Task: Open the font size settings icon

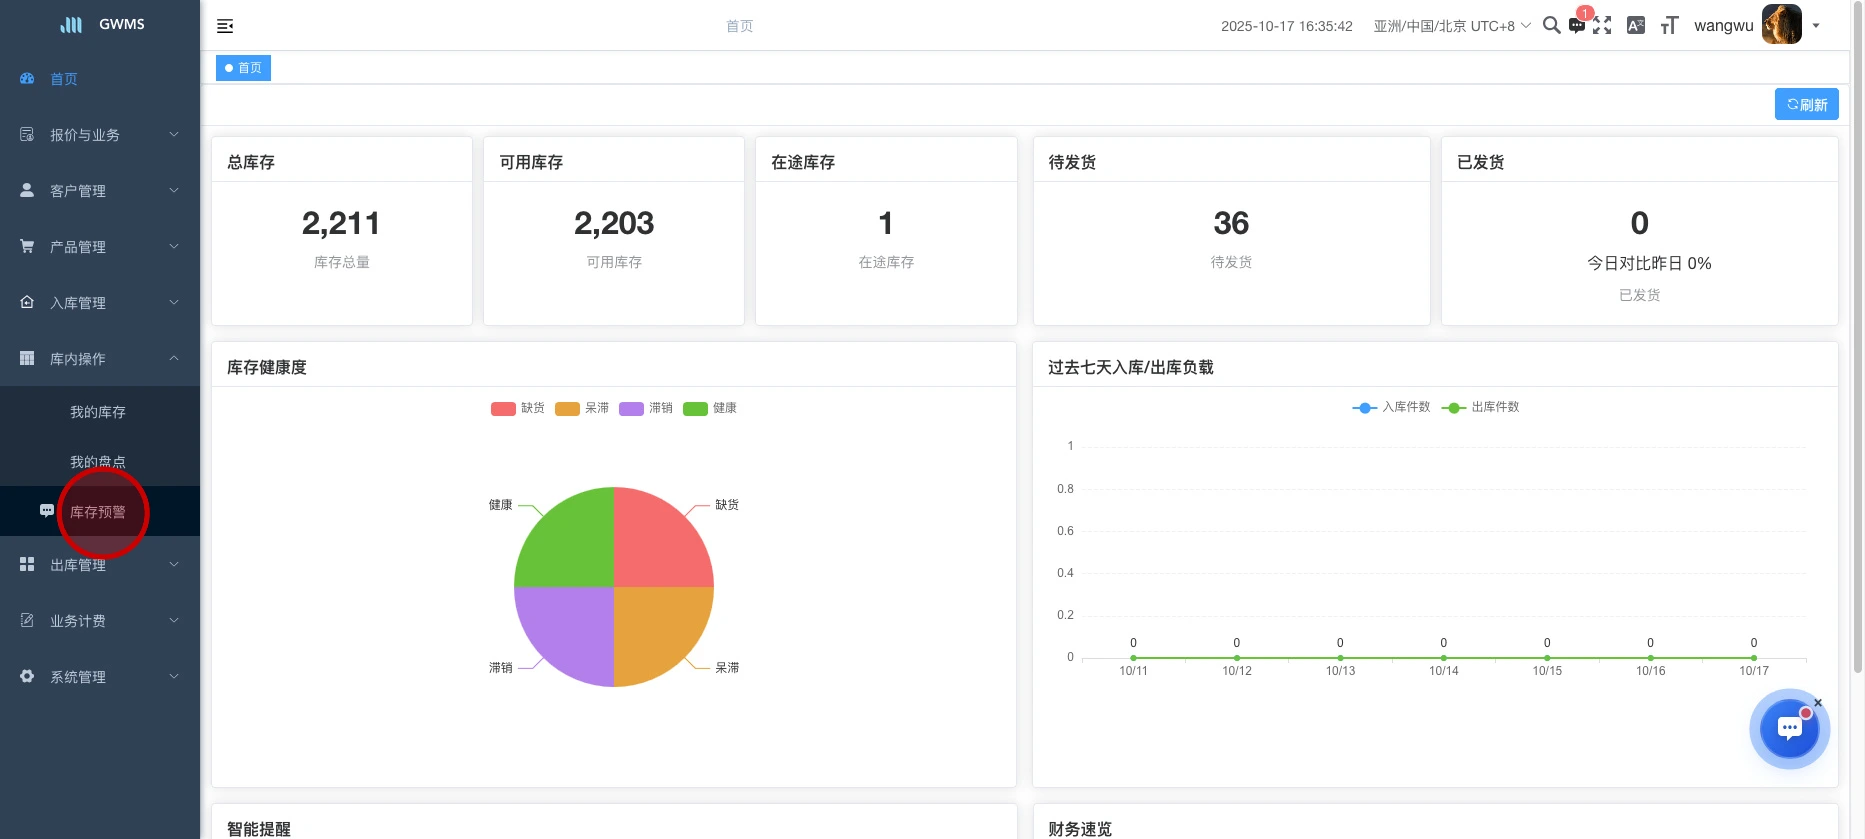Action: point(1669,26)
